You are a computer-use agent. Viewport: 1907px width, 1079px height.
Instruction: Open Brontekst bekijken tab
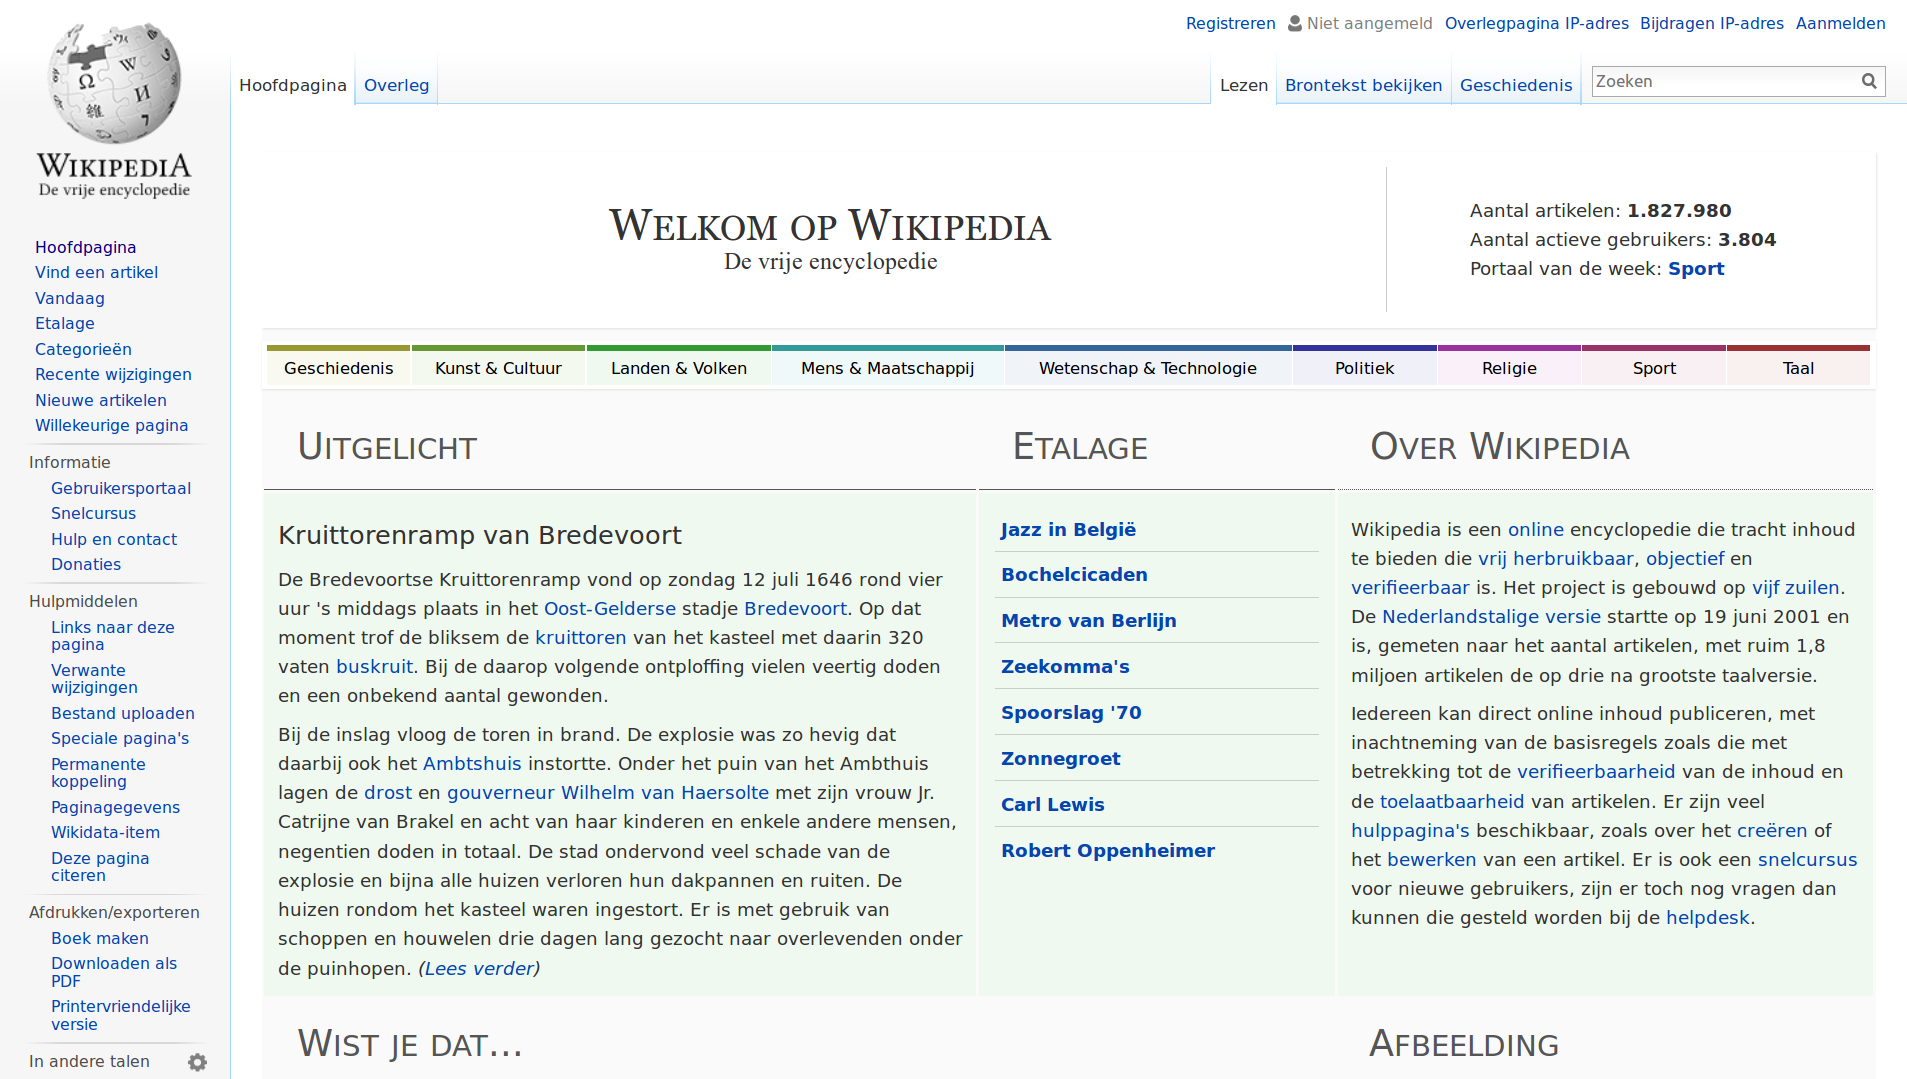1363,85
